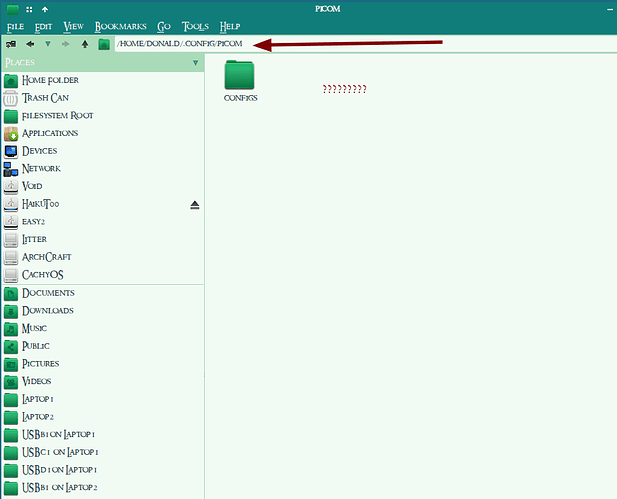Open the View menu

click(74, 26)
